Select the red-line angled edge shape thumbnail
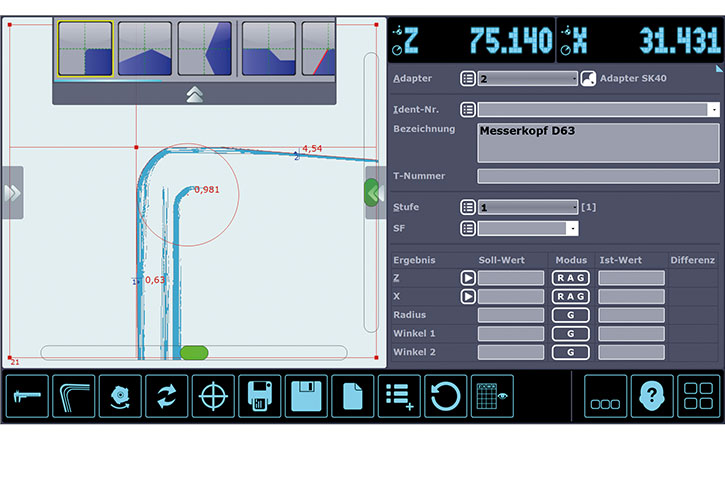Image resolution: width=725 pixels, height=480 pixels. [319, 49]
